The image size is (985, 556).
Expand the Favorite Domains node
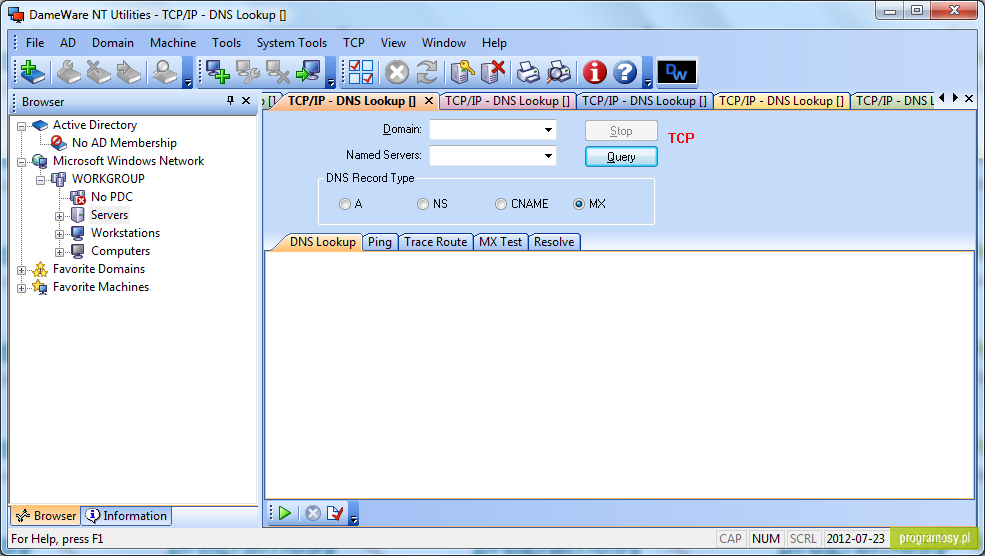[x=21, y=270]
